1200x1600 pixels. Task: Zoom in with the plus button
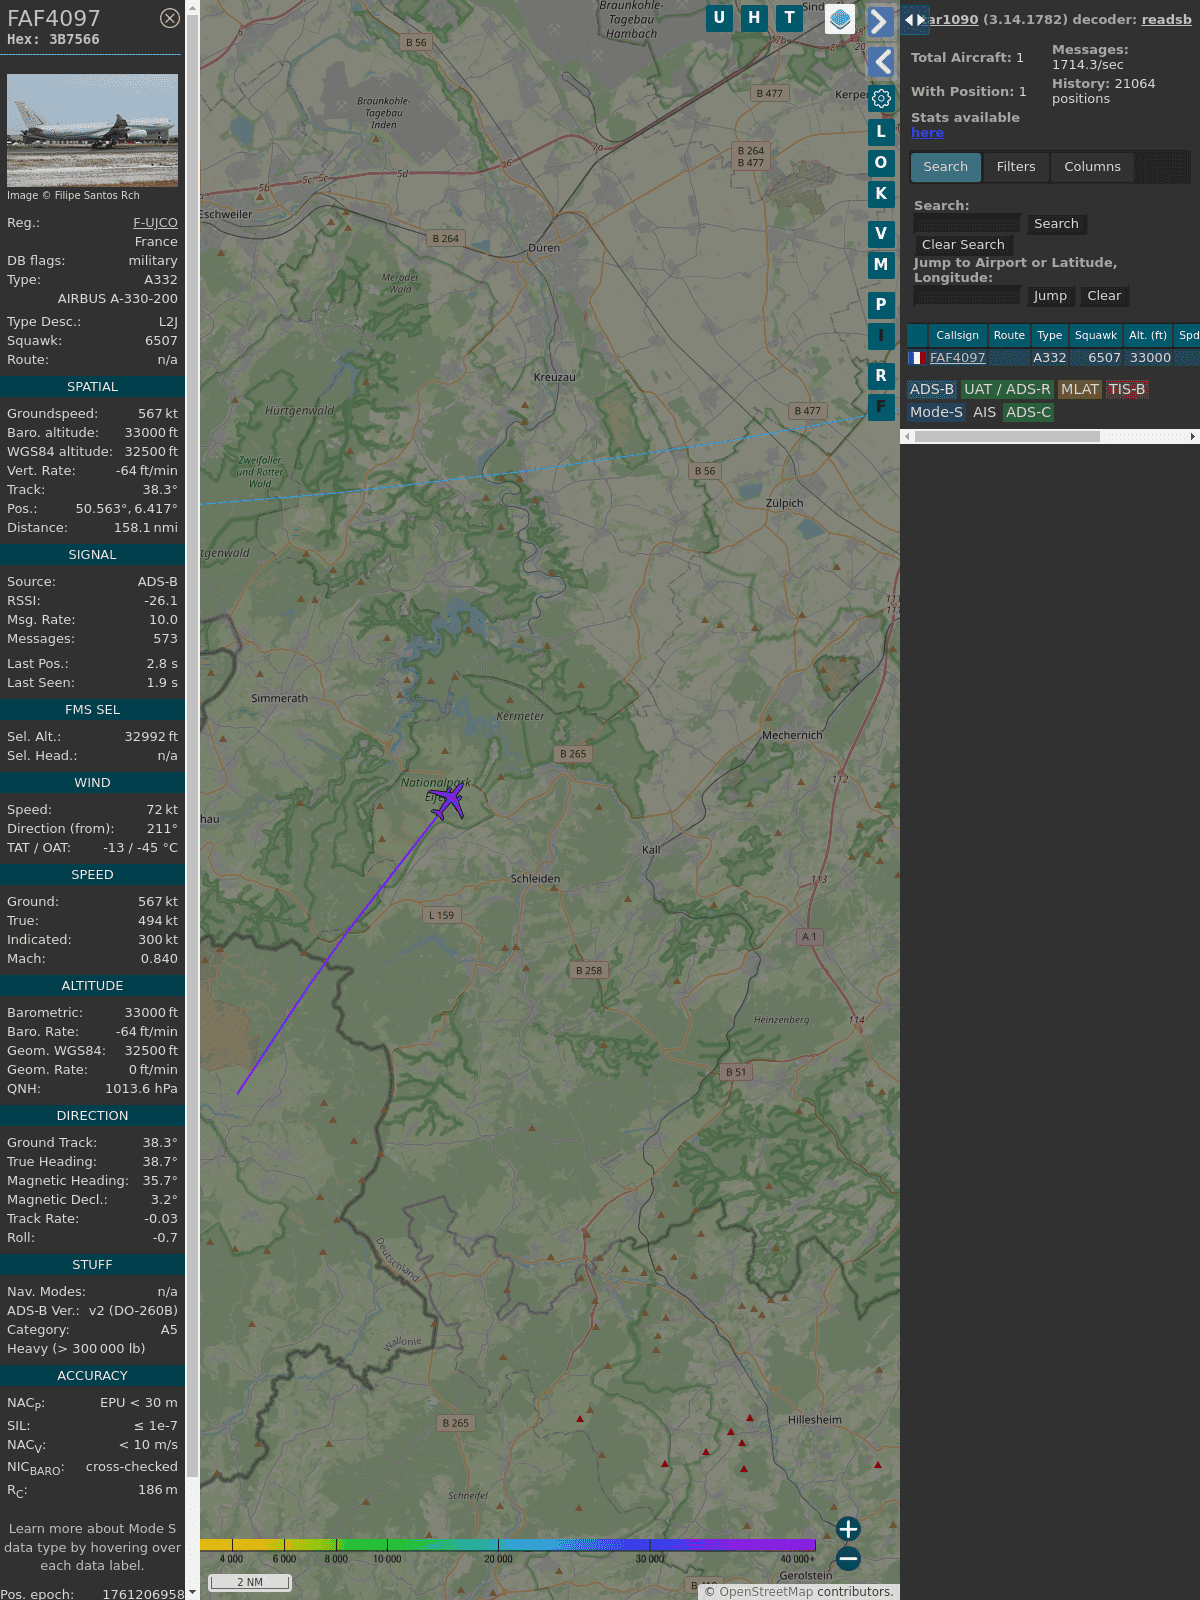(x=848, y=1529)
